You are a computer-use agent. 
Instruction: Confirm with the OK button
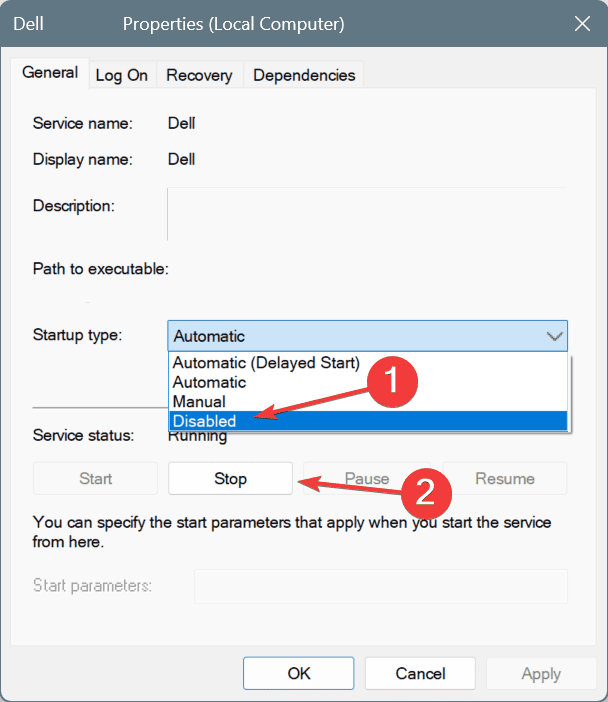pos(299,673)
